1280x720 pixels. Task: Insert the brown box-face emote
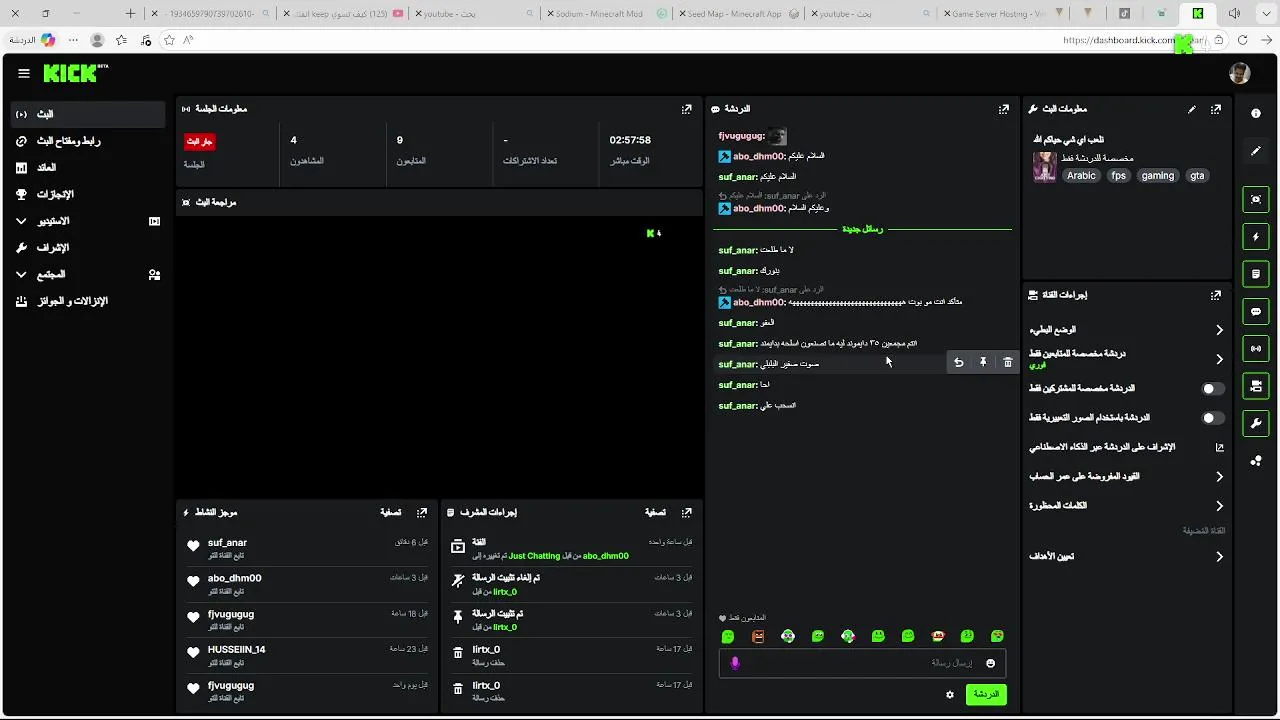pyautogui.click(x=758, y=636)
